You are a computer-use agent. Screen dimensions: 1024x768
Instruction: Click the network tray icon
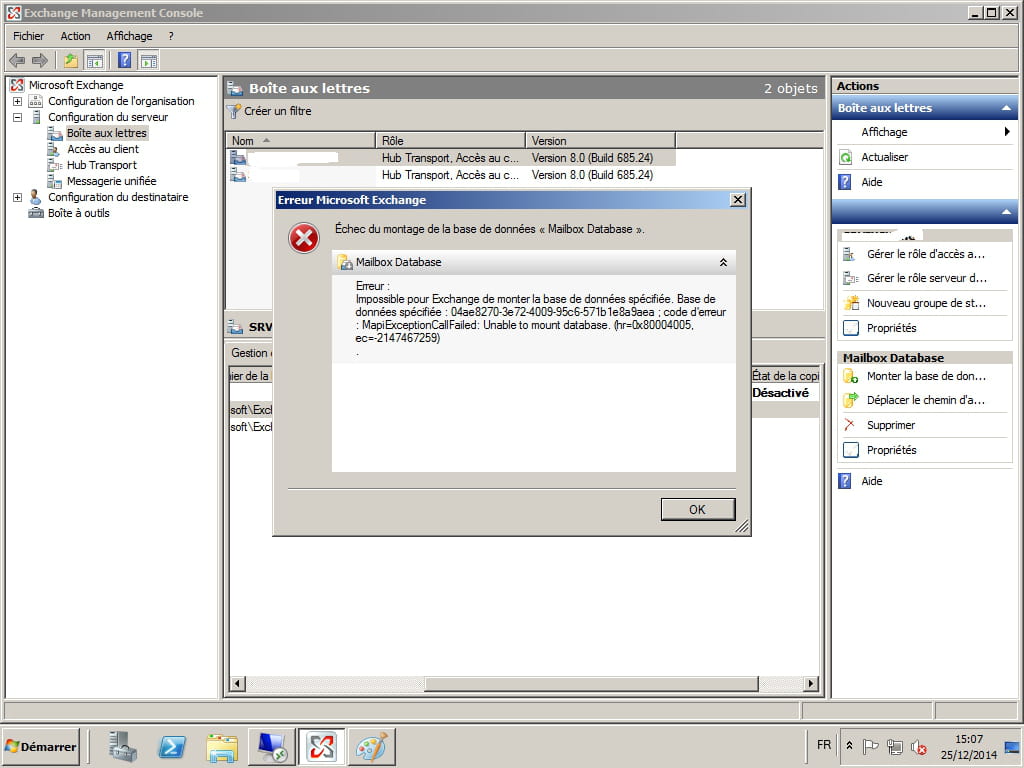(x=895, y=746)
